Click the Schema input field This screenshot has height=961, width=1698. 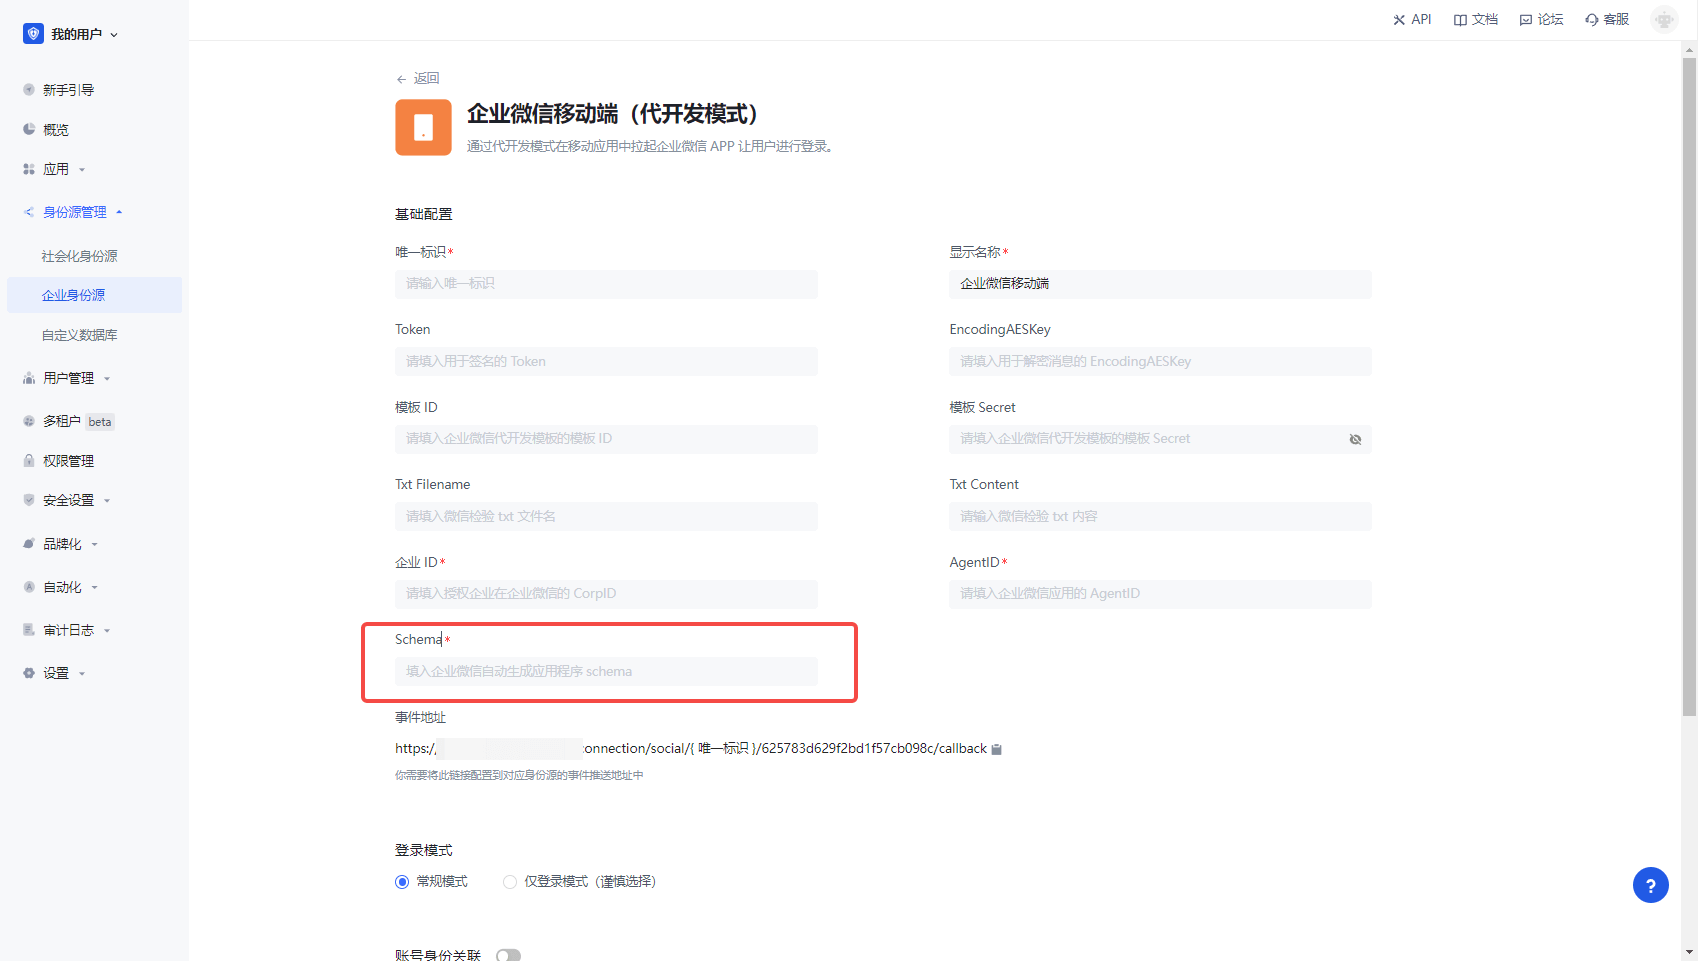tap(606, 672)
